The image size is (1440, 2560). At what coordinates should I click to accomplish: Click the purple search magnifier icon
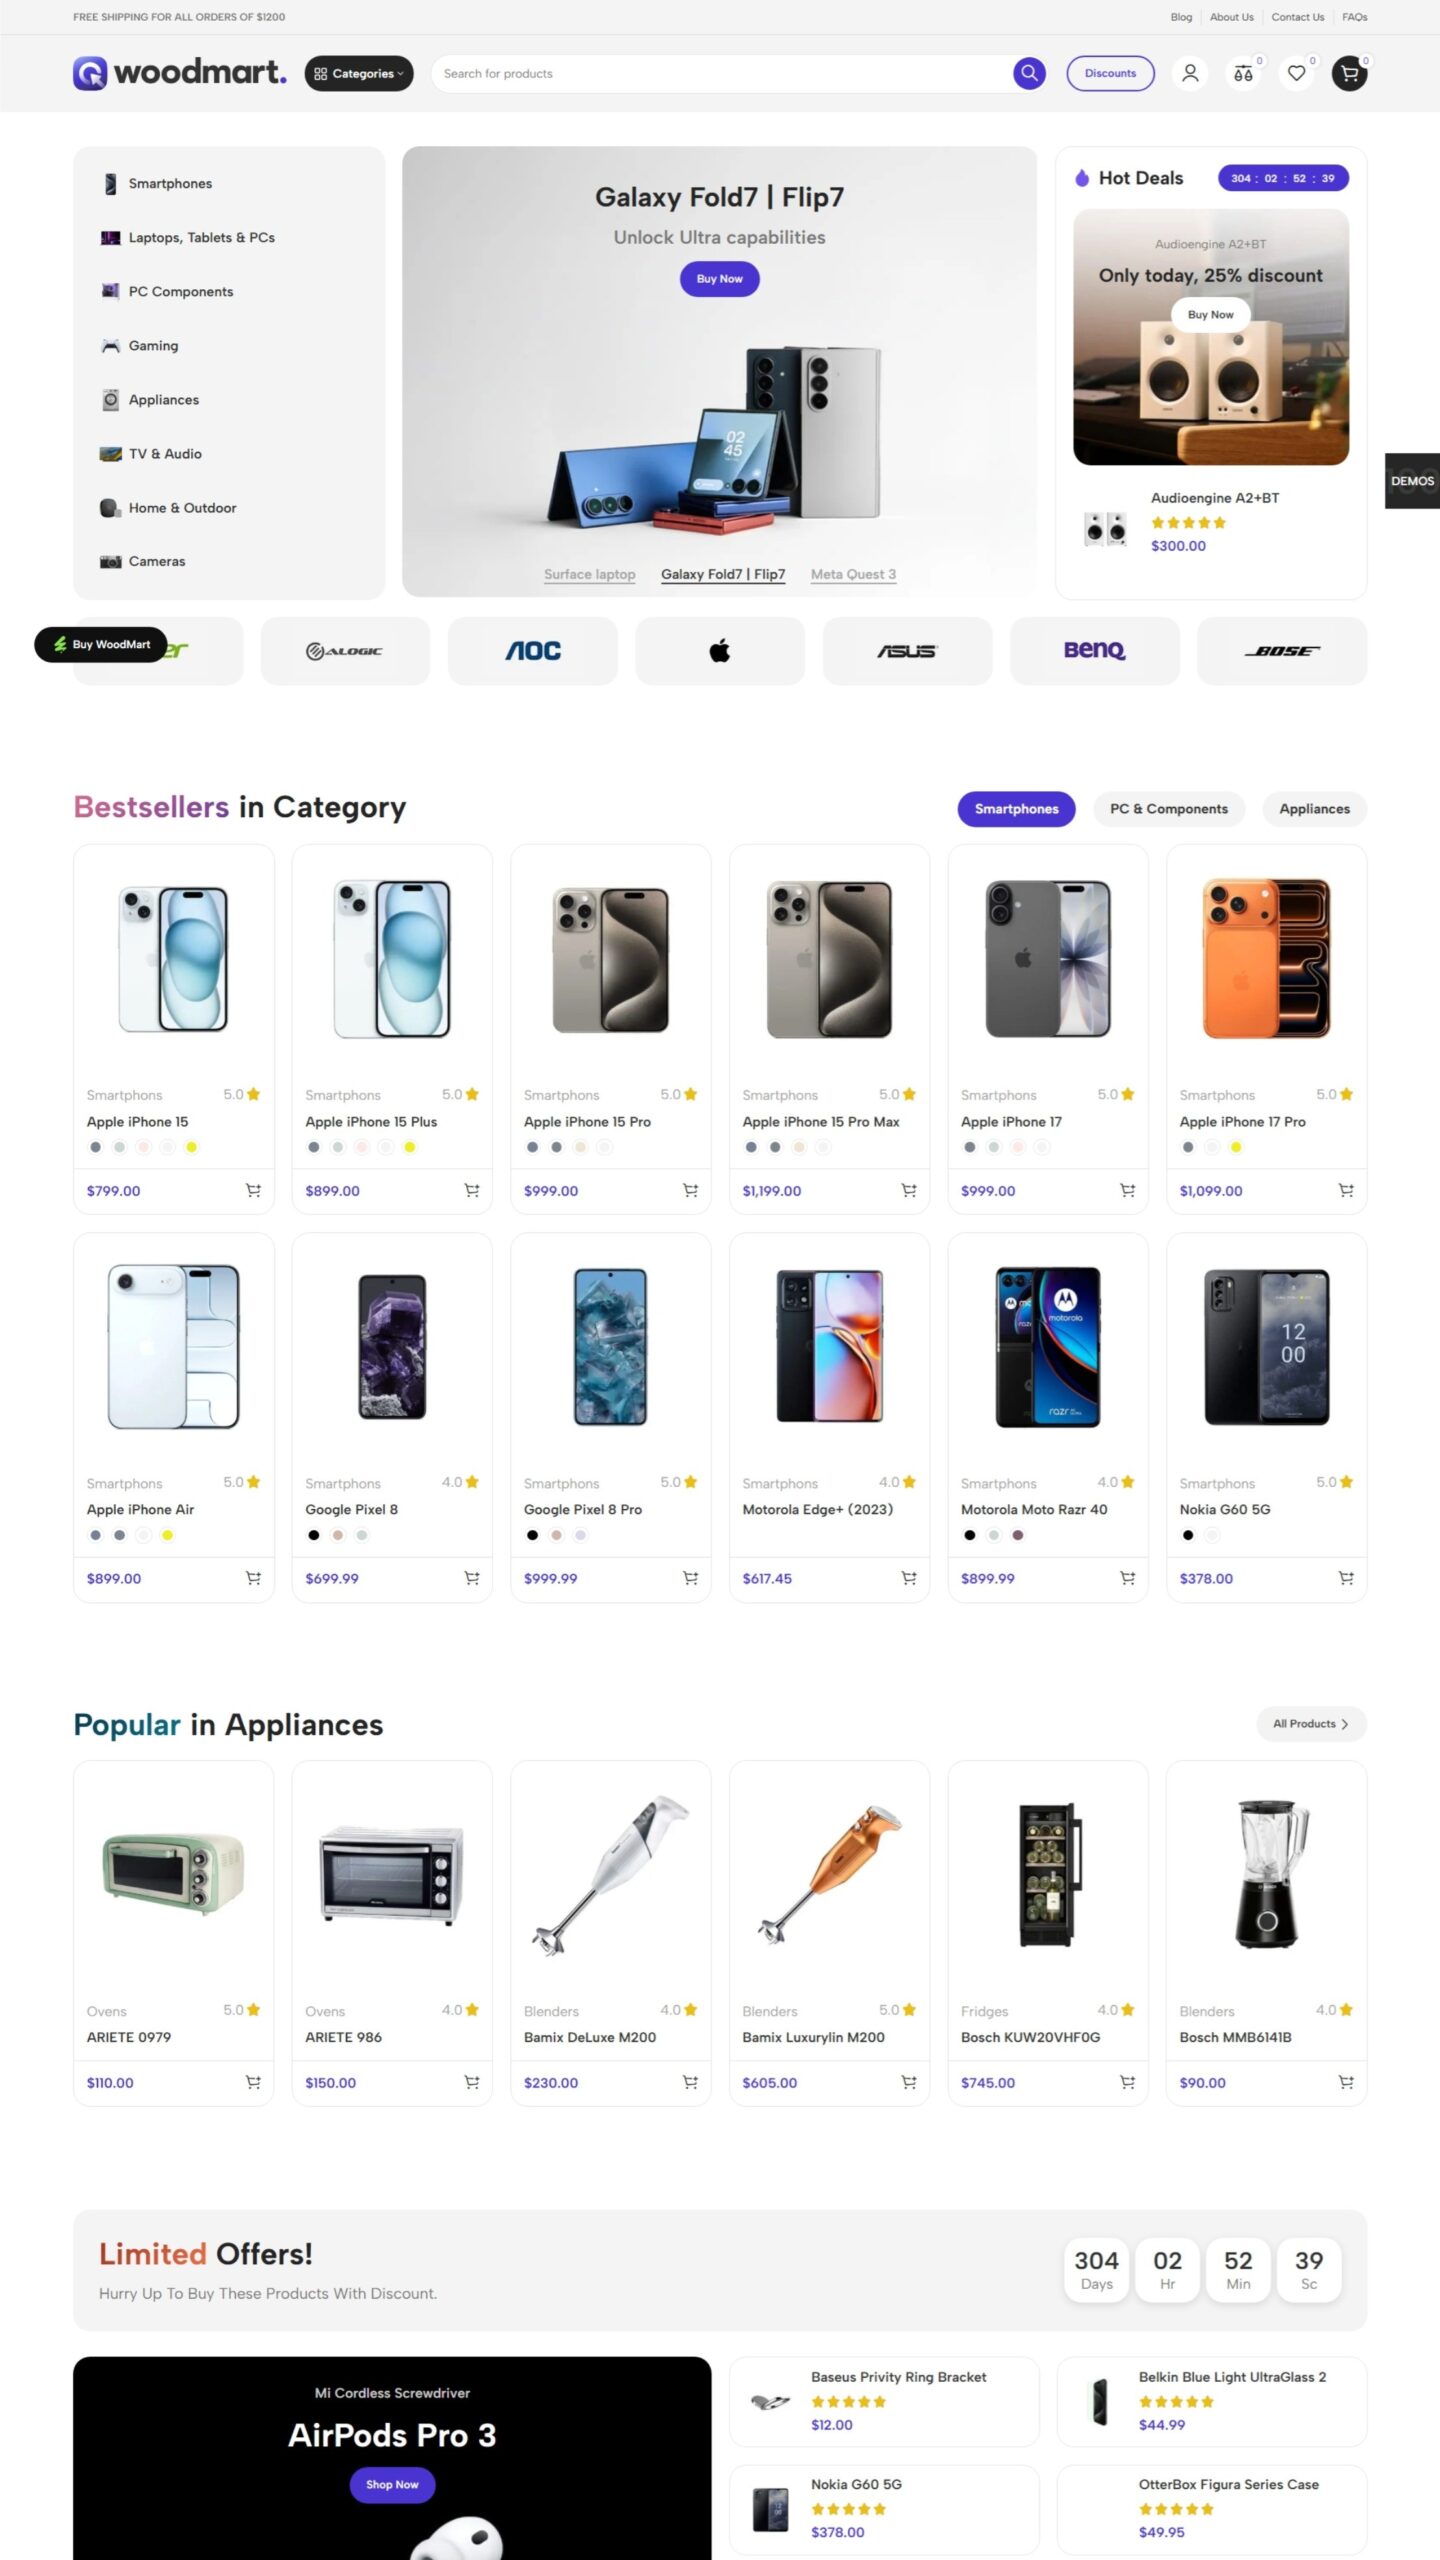click(x=1029, y=73)
